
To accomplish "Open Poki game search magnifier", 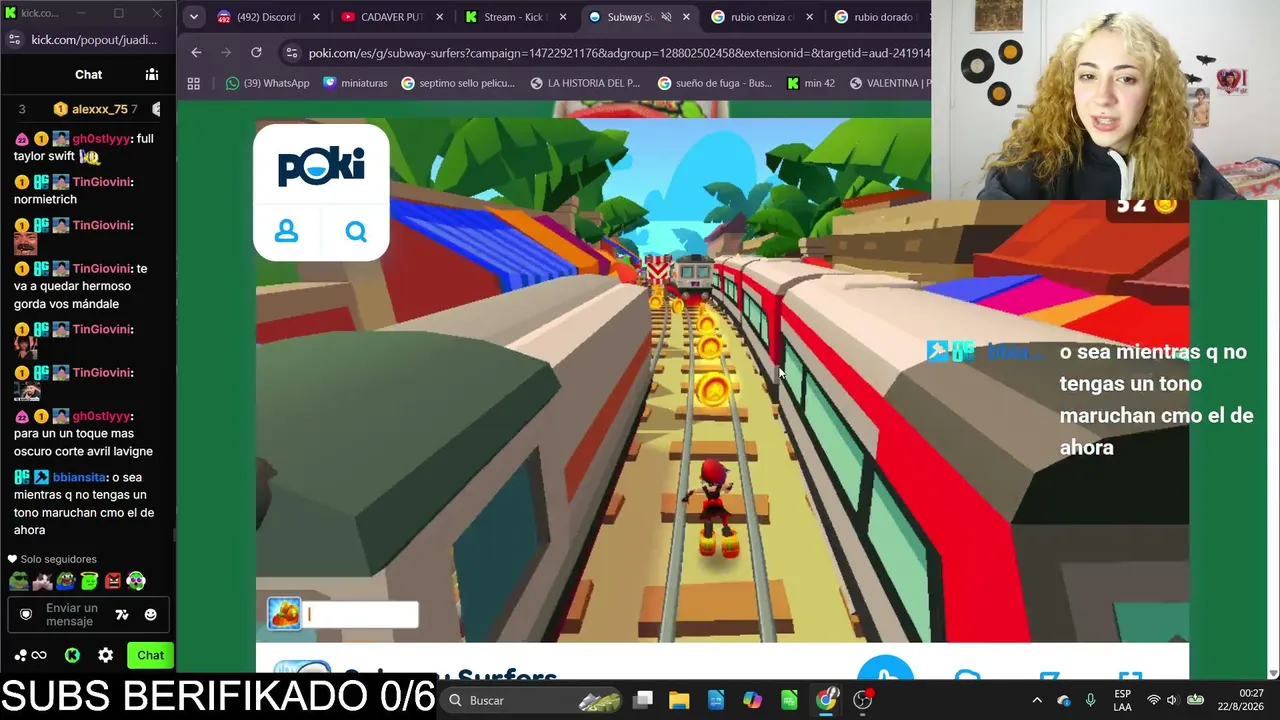I will 356,232.
